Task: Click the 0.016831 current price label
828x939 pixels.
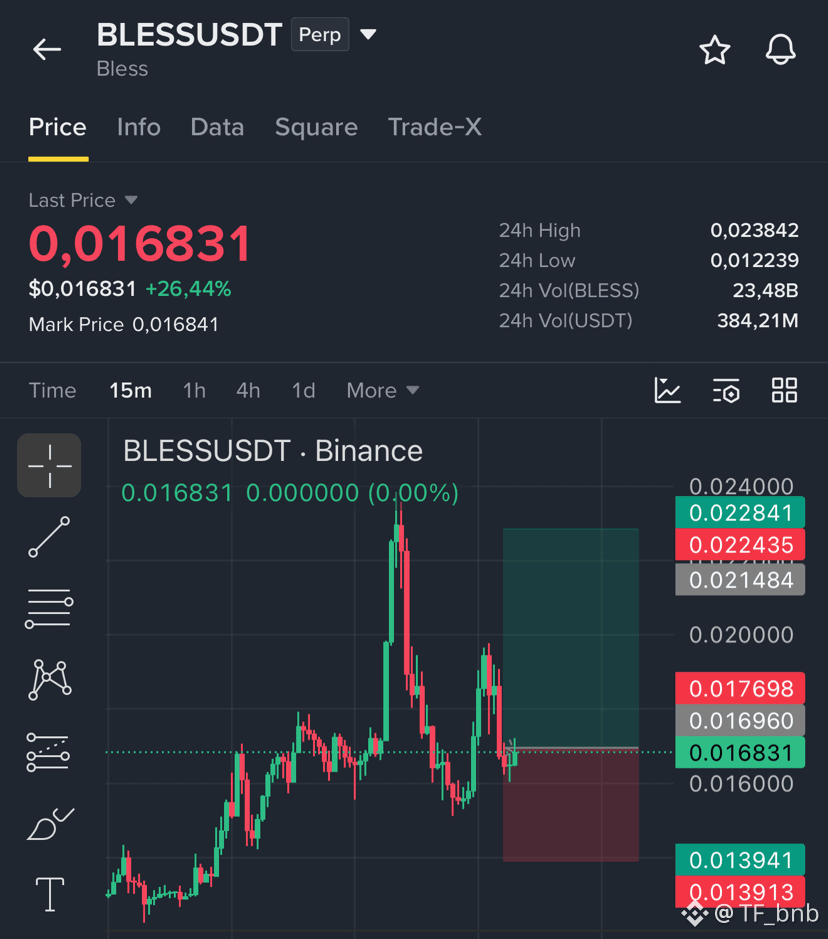Action: [740, 753]
